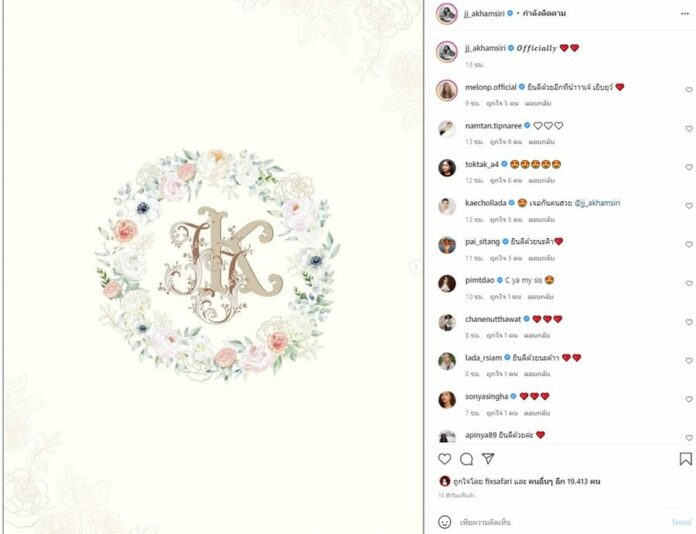Focus the add comment input field
696x534 pixels.
[x=564, y=522]
